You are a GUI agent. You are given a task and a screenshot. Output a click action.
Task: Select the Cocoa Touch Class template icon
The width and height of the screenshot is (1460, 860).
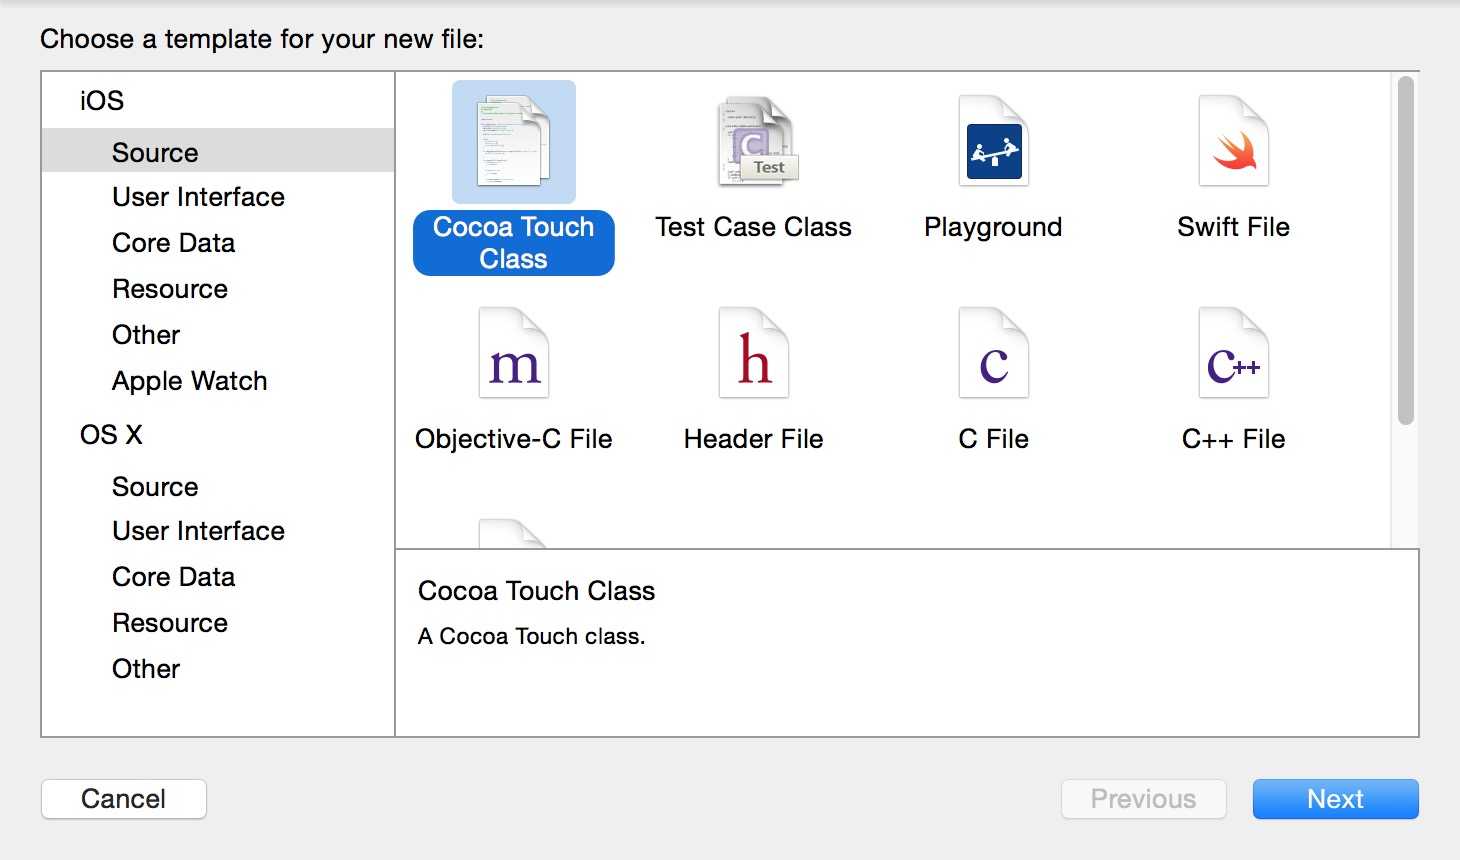514,142
